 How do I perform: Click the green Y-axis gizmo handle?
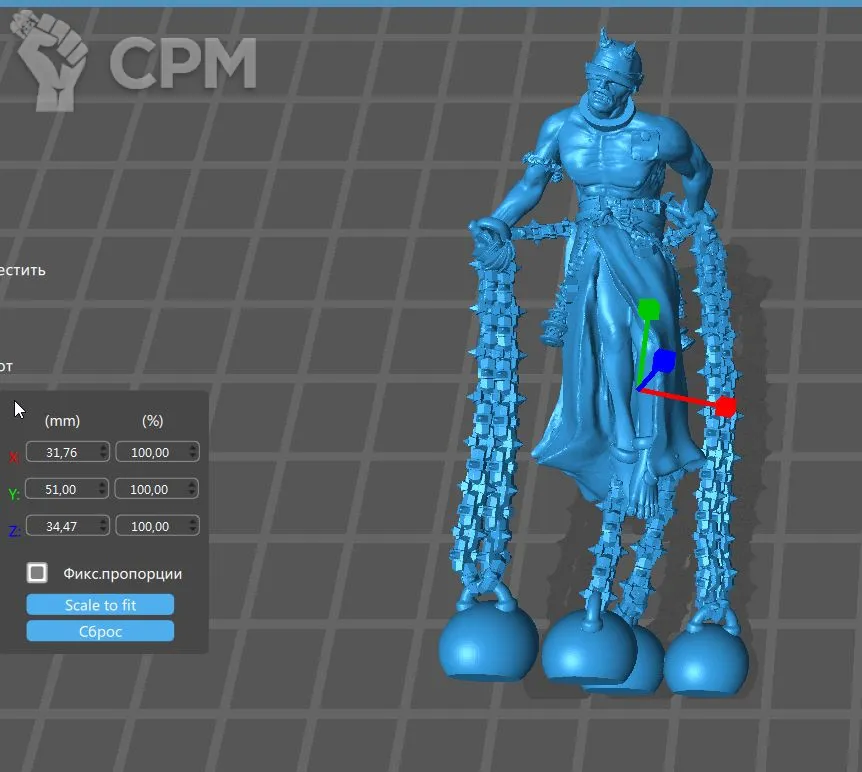(x=649, y=308)
